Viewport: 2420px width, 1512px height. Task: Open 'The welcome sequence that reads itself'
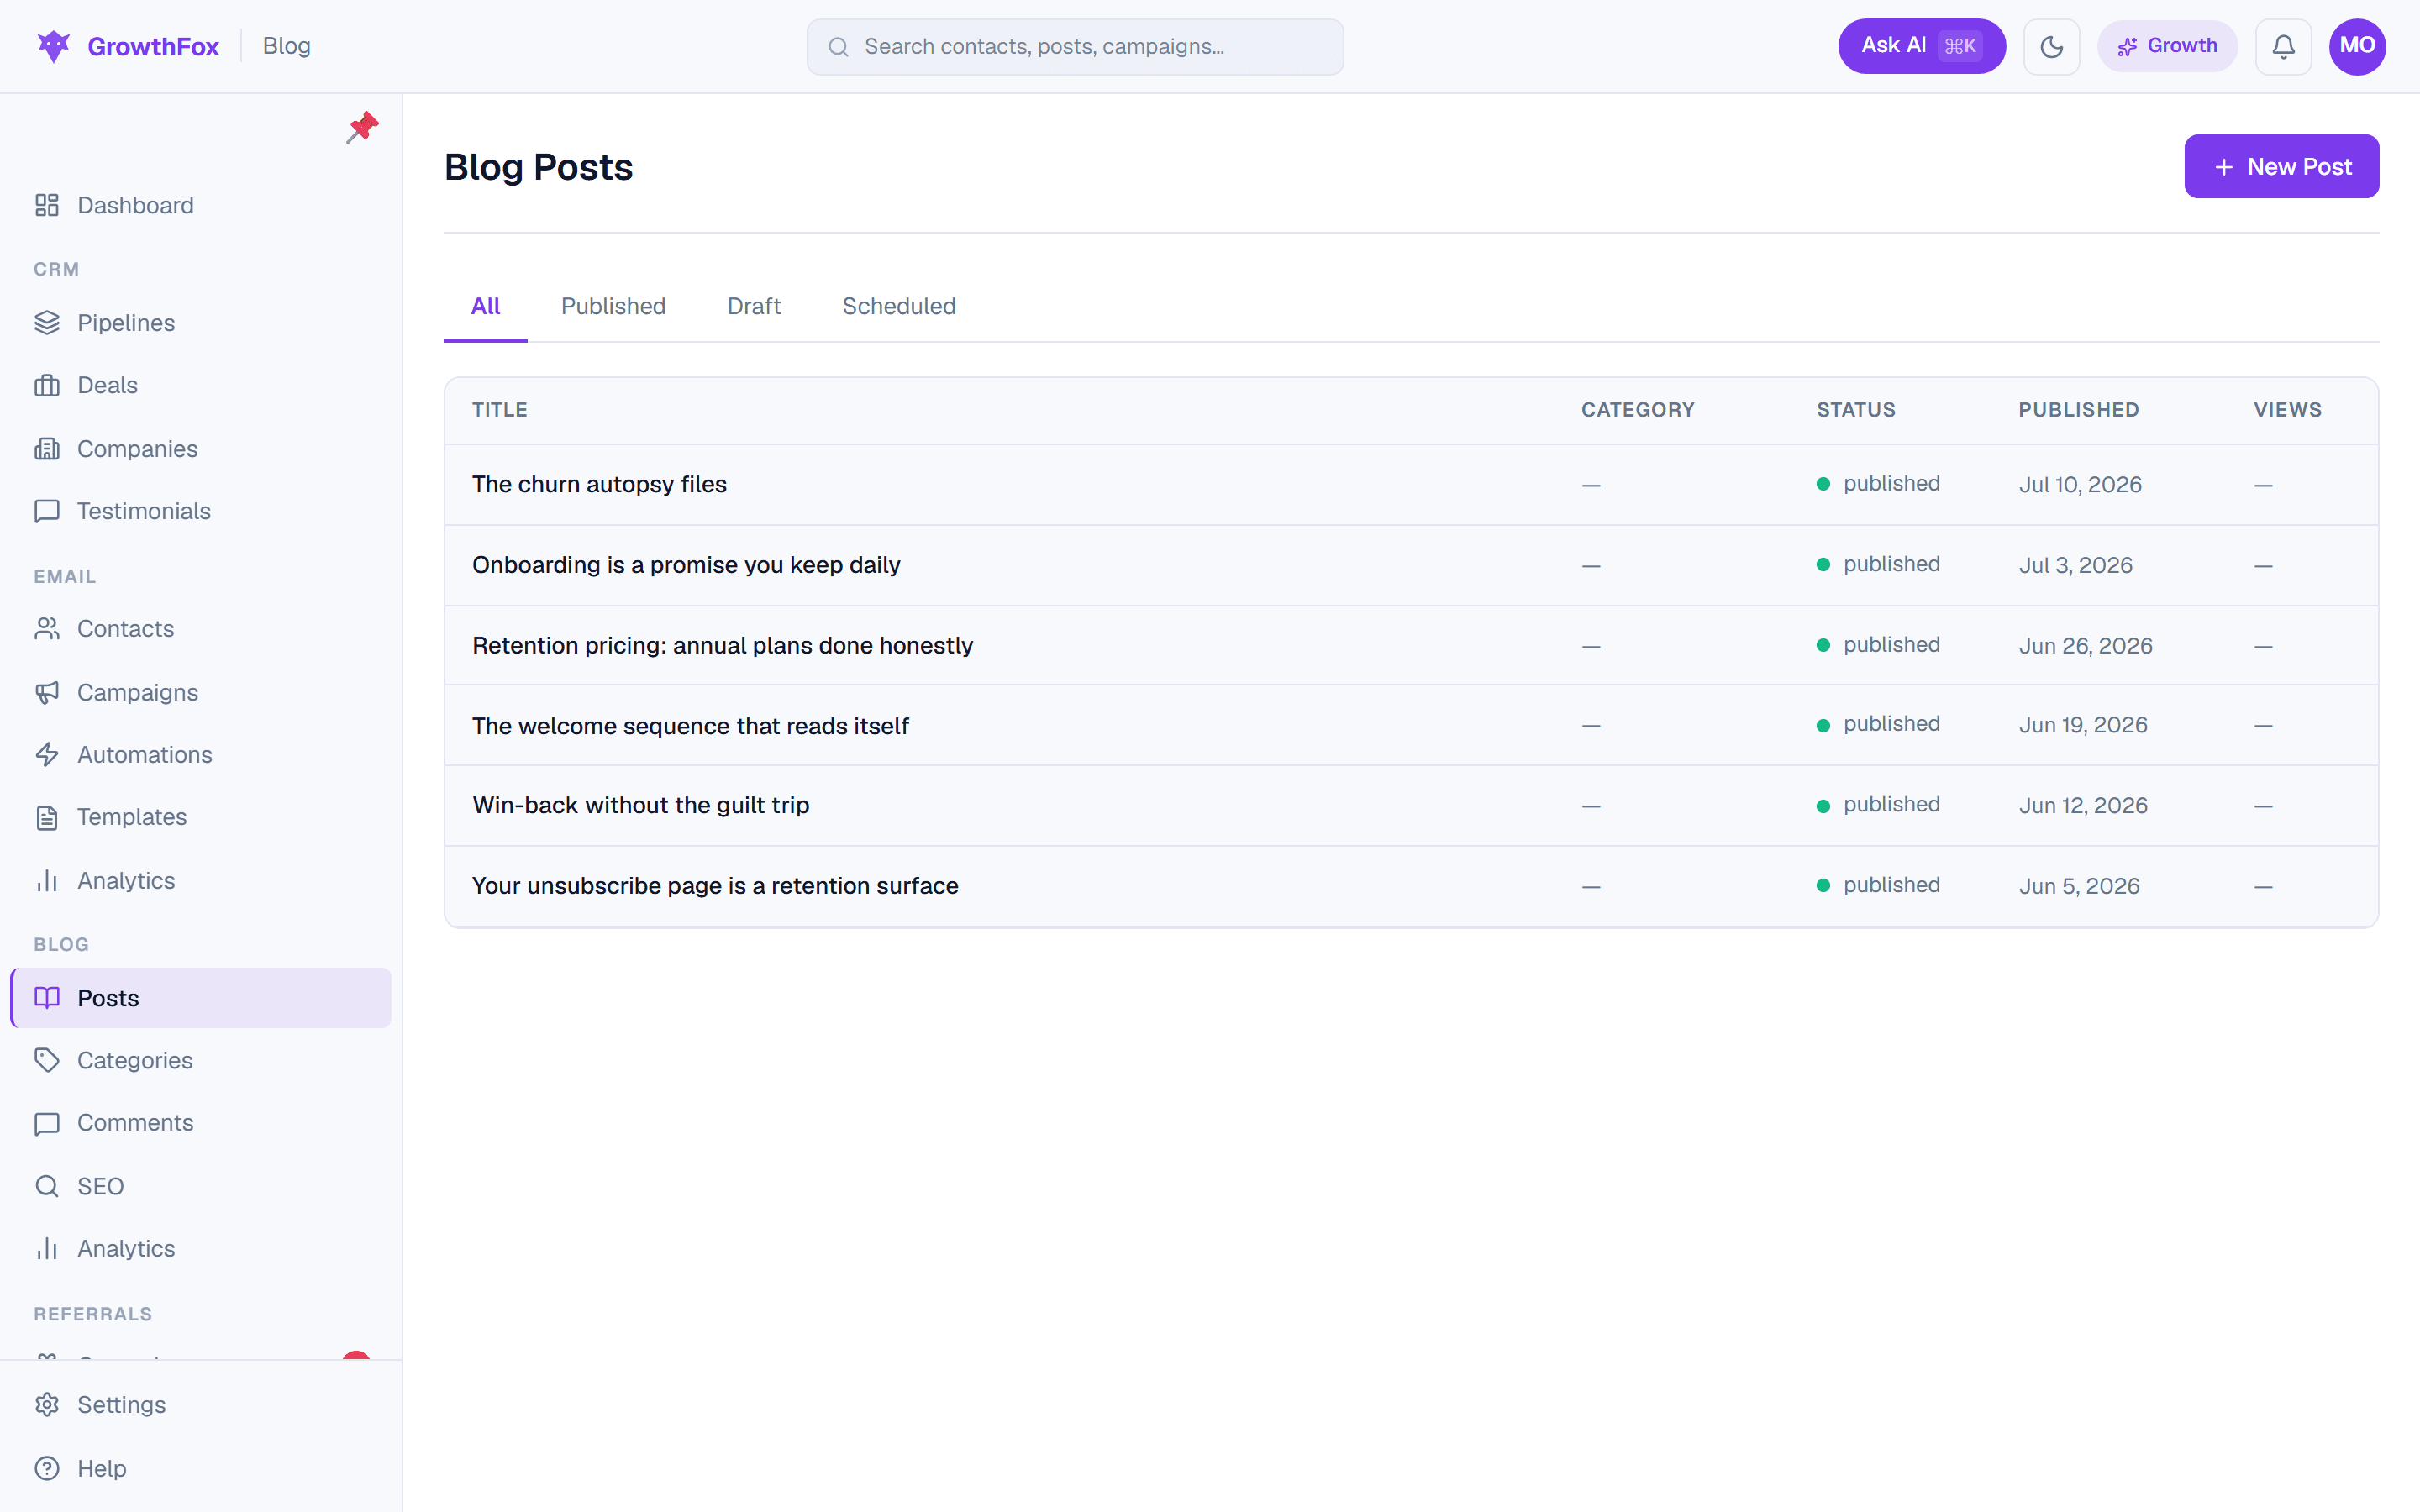690,726
